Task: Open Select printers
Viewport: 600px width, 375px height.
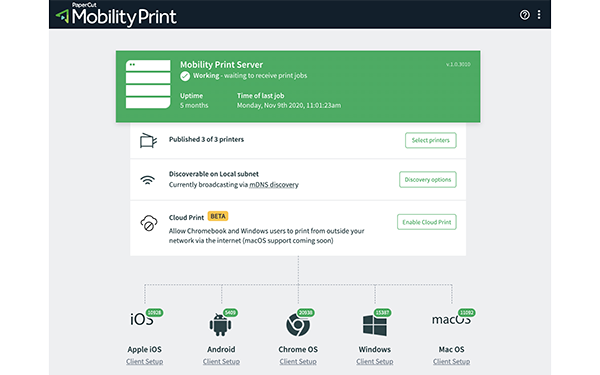Action: point(430,140)
